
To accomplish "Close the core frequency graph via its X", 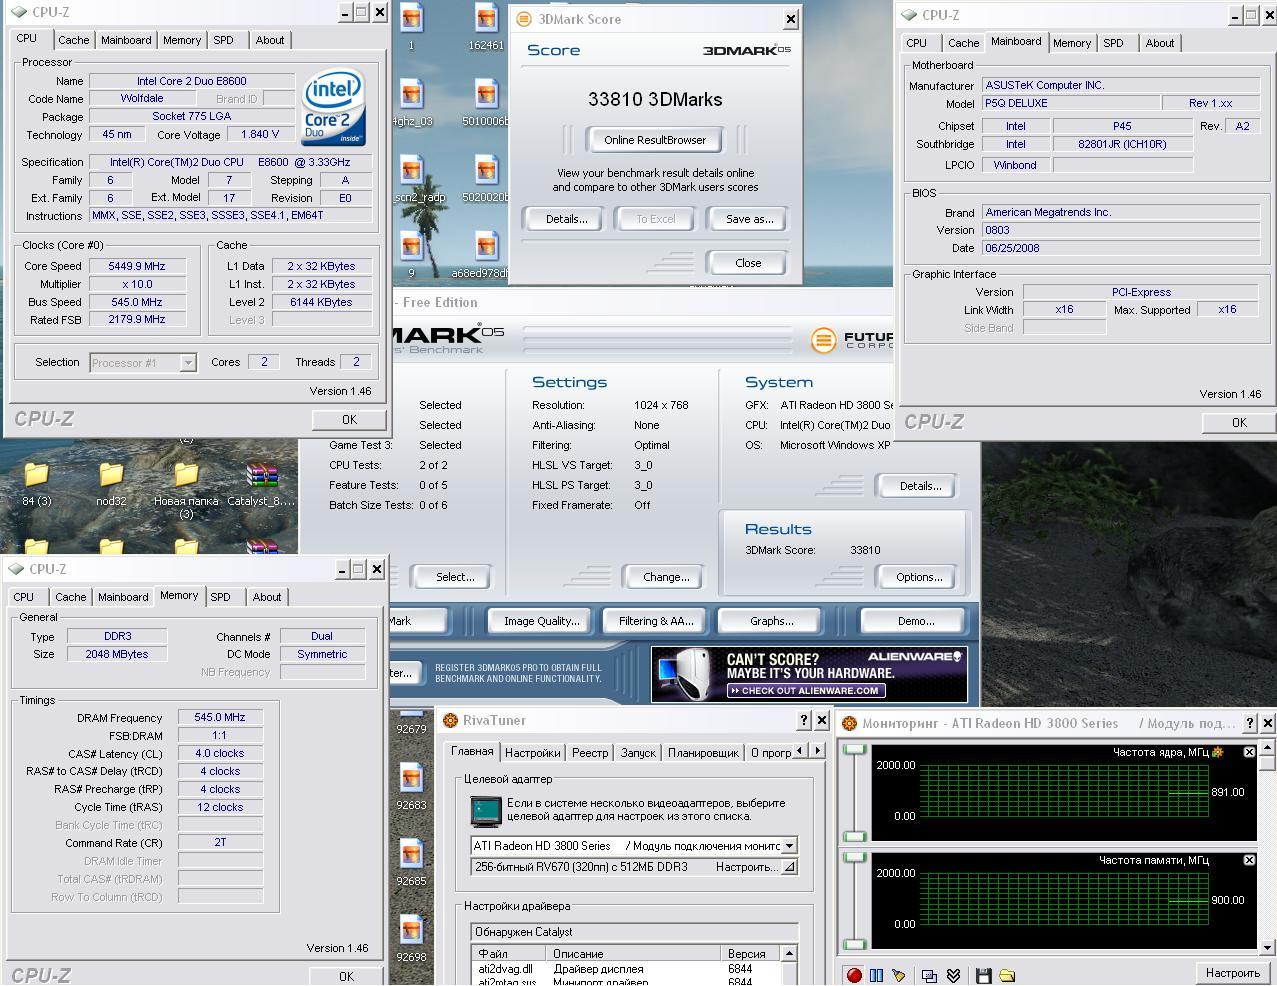I will pyautogui.click(x=1249, y=752).
